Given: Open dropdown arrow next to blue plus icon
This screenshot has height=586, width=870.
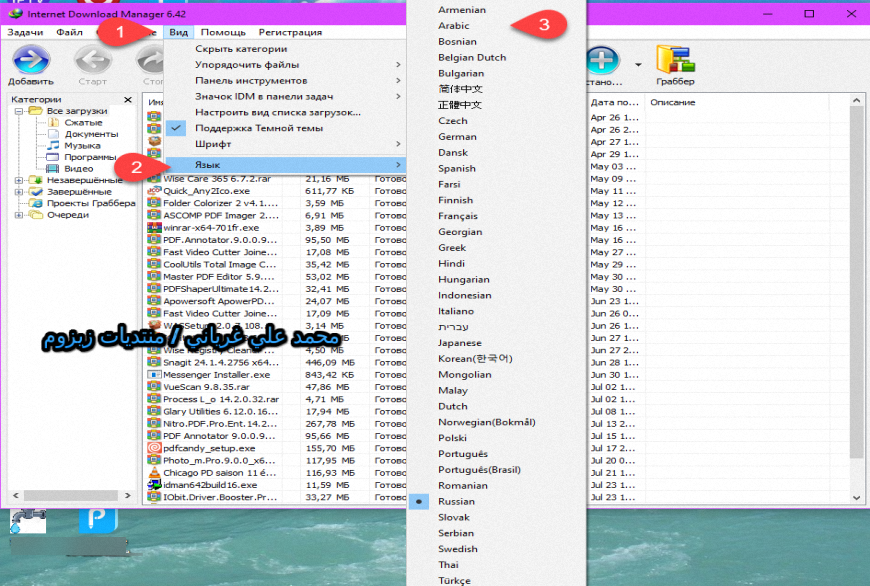Looking at the screenshot, I should pos(638,65).
